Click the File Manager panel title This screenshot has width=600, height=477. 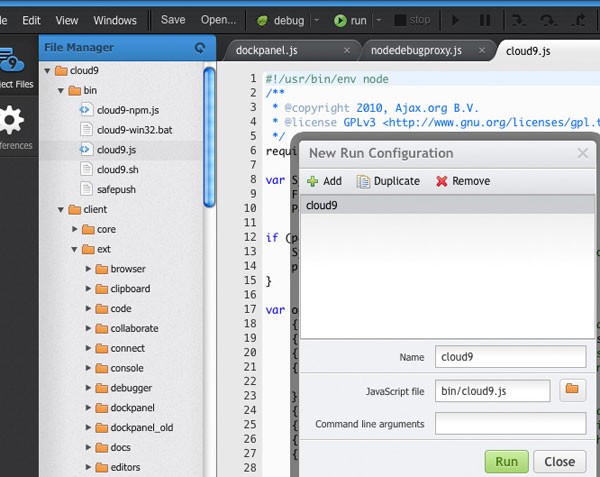tap(79, 48)
